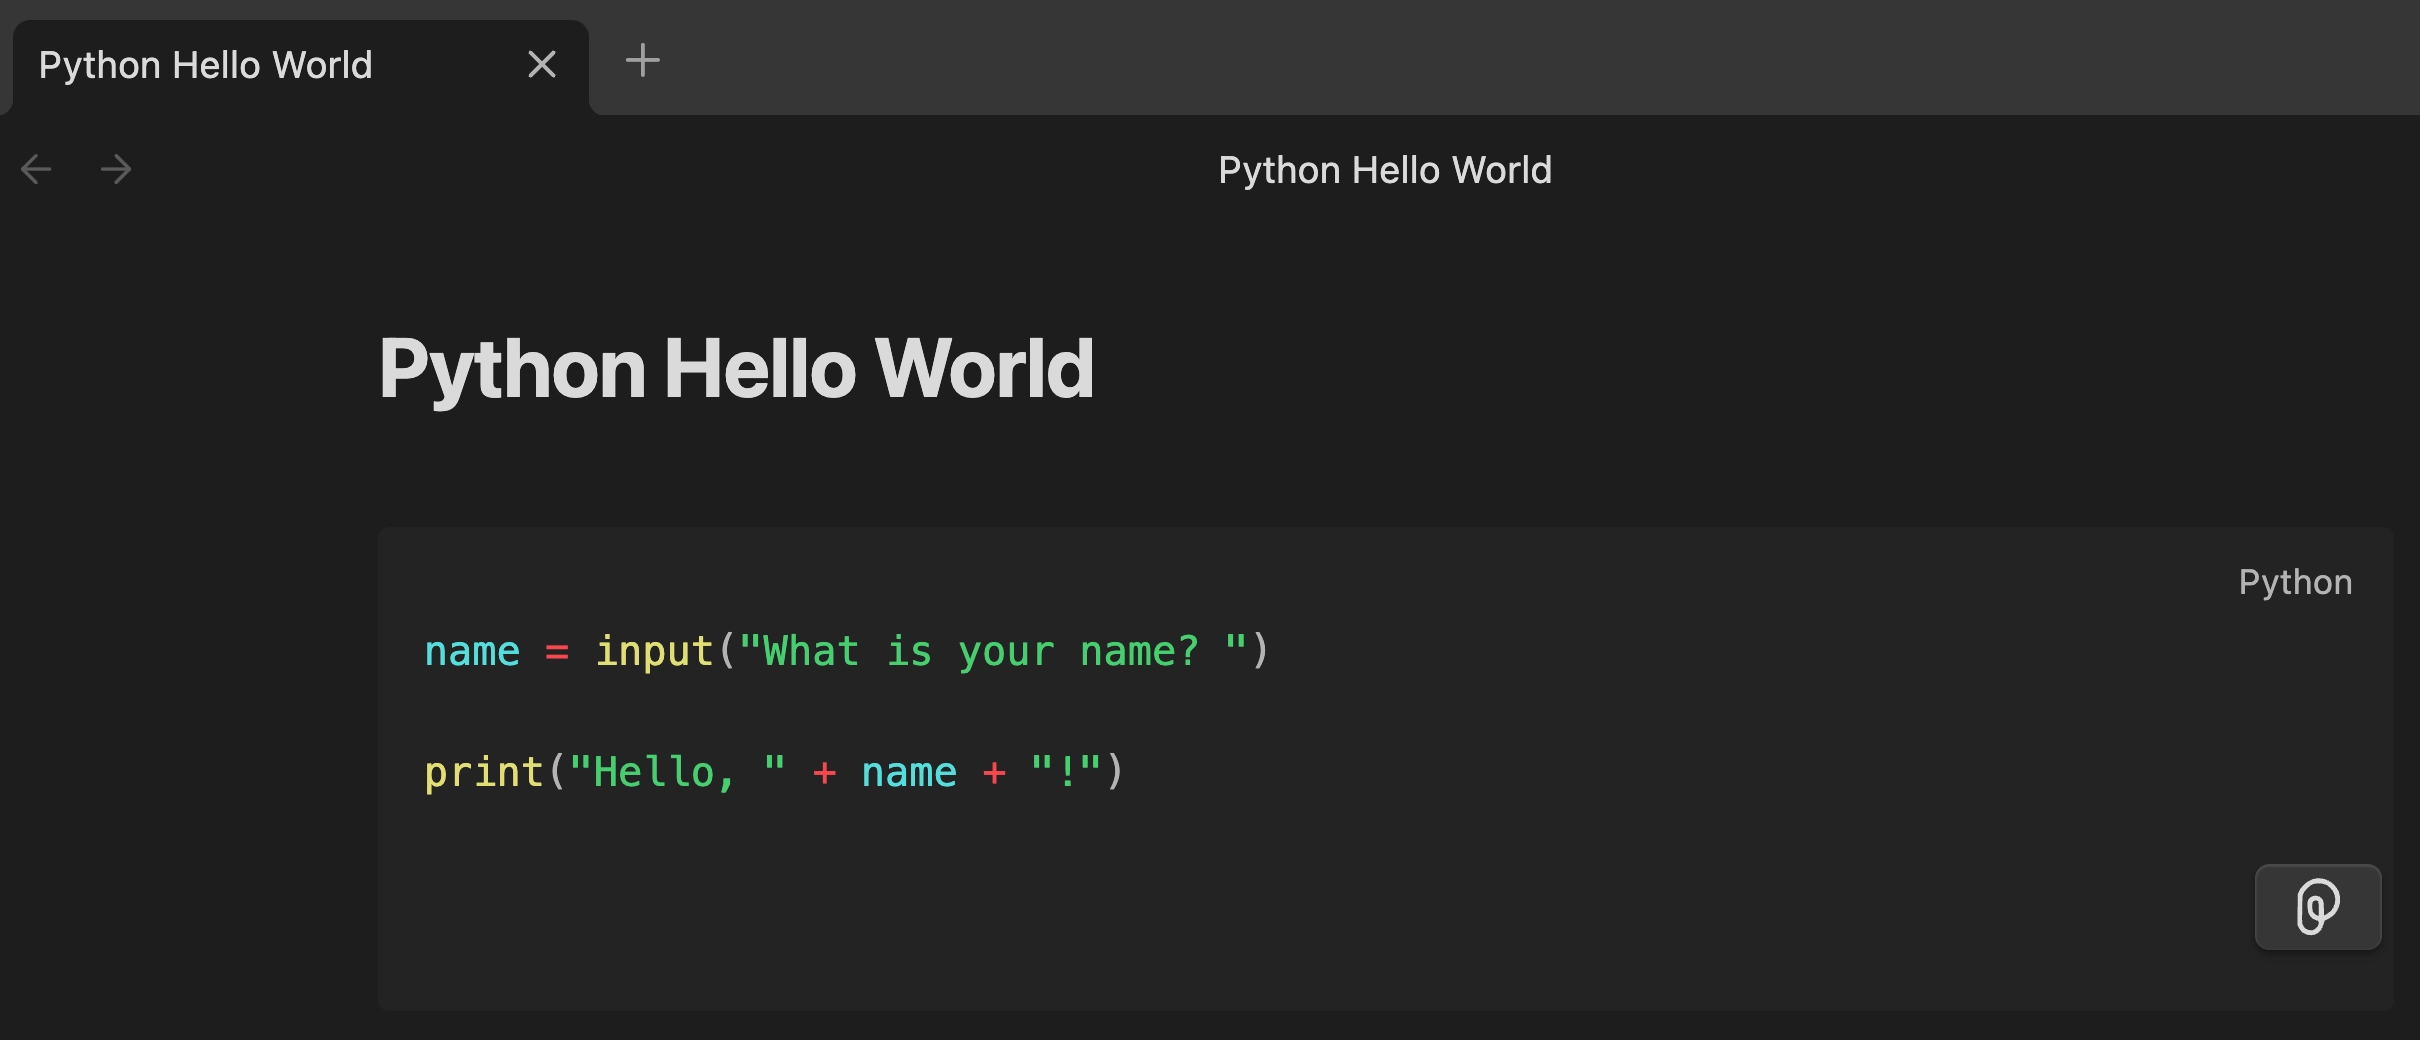
Task: Click the input function call in the code
Action: [x=655, y=651]
